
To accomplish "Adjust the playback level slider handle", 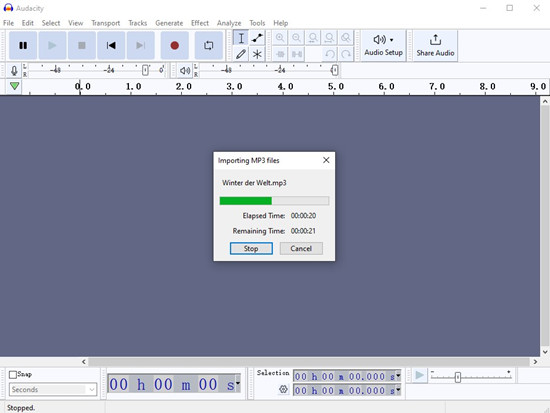I will click(x=335, y=70).
